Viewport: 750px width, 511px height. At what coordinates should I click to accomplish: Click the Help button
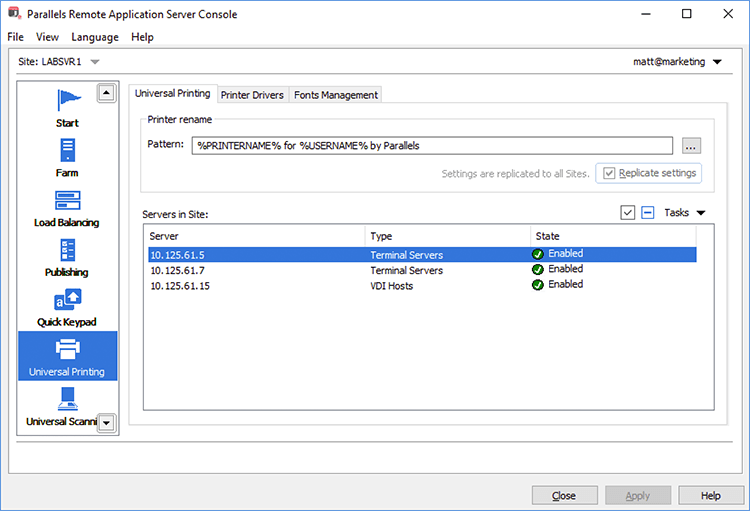pyautogui.click(x=710, y=495)
